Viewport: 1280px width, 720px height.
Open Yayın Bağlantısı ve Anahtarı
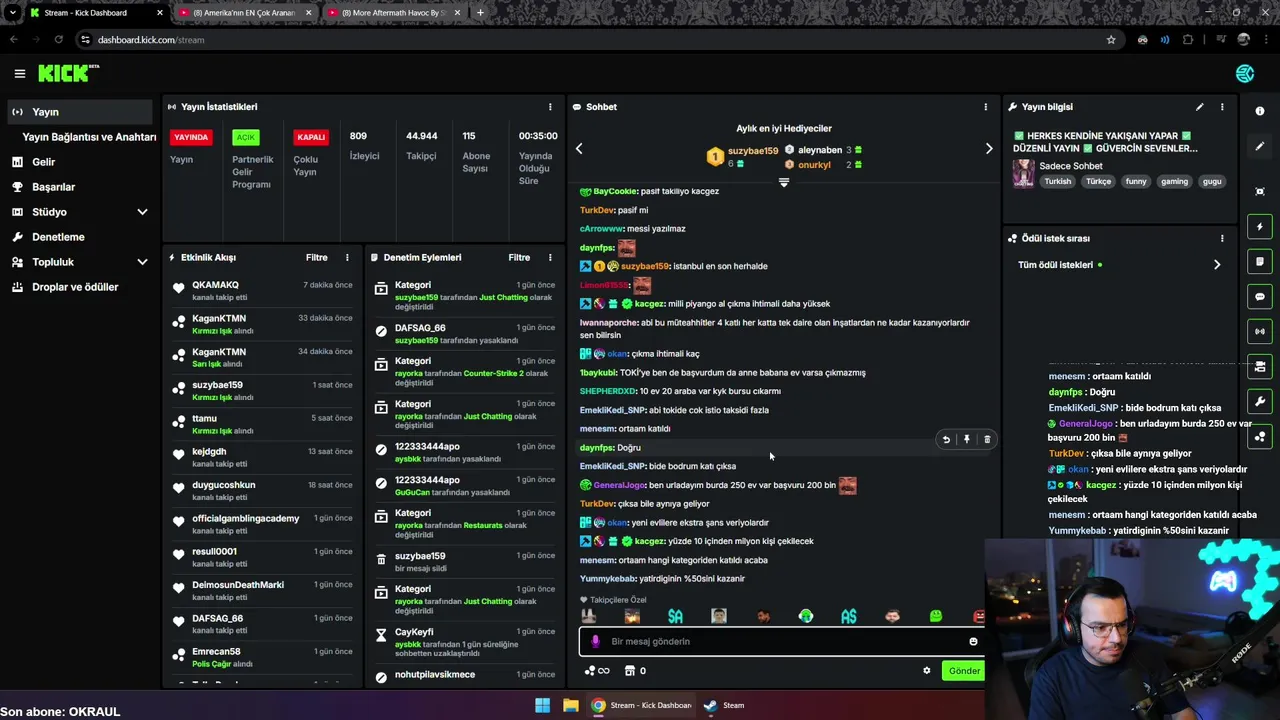(89, 137)
